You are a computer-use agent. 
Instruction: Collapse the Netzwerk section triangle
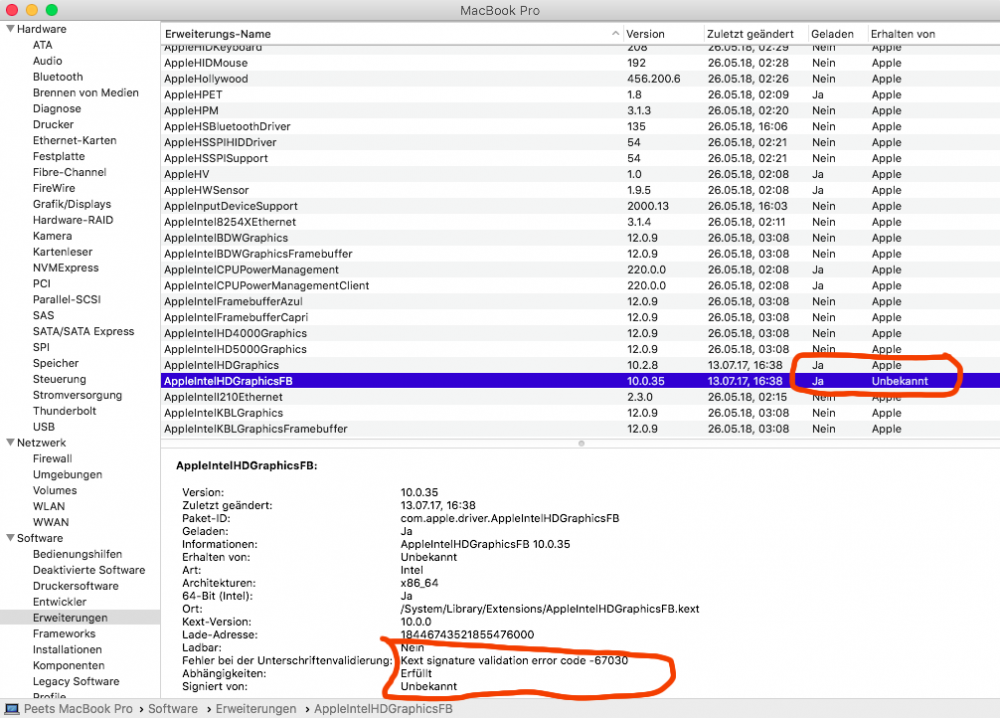point(10,442)
